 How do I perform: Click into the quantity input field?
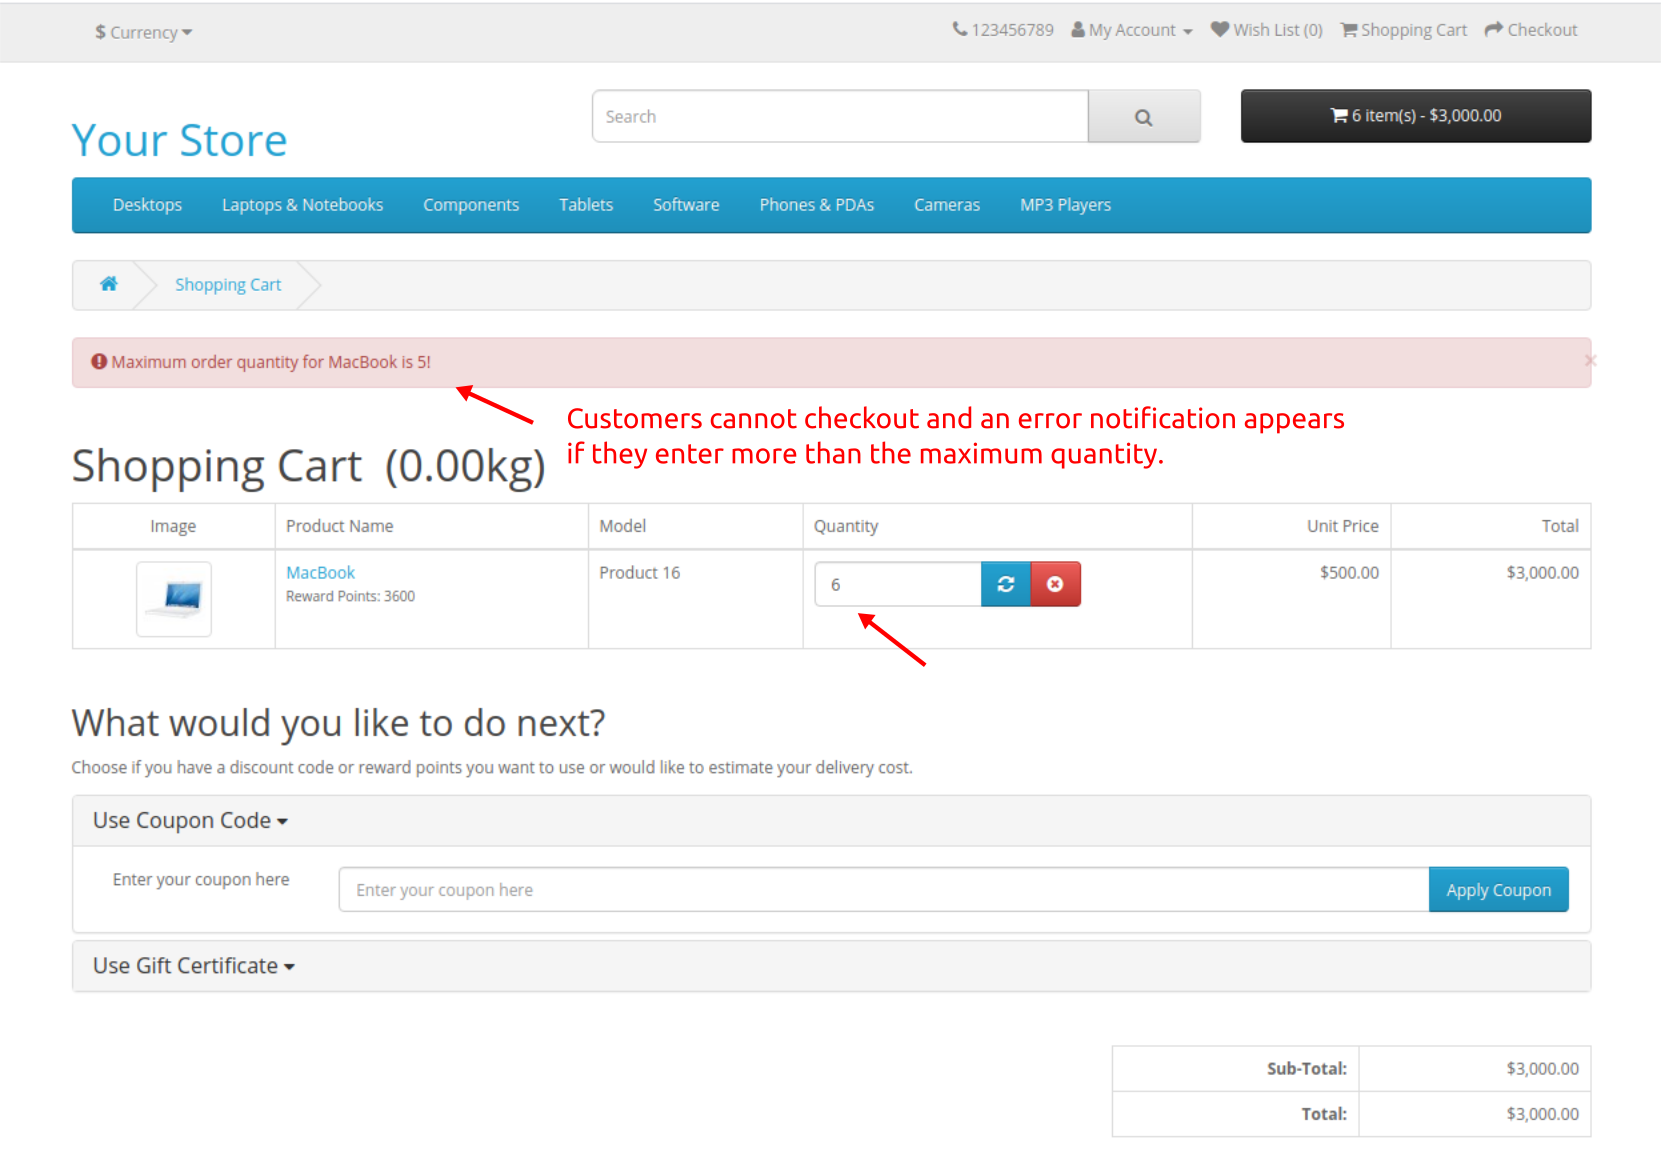click(897, 584)
